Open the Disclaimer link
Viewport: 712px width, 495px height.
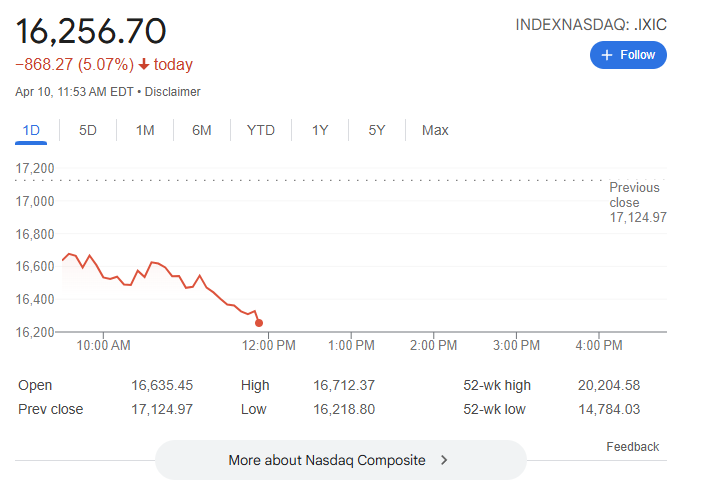173,92
